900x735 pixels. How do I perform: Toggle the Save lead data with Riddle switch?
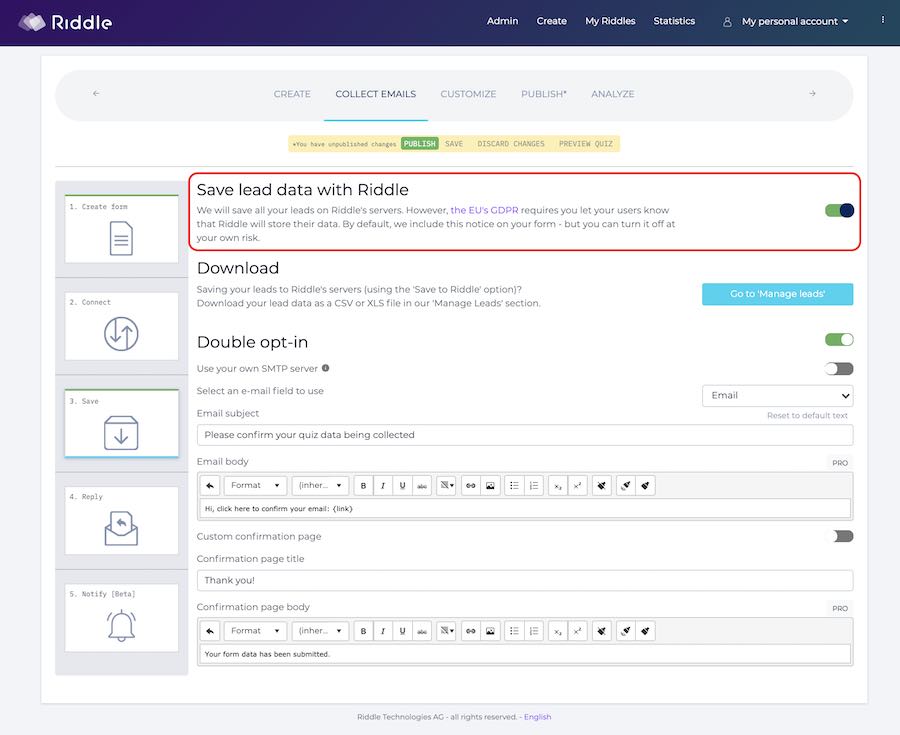tap(839, 211)
